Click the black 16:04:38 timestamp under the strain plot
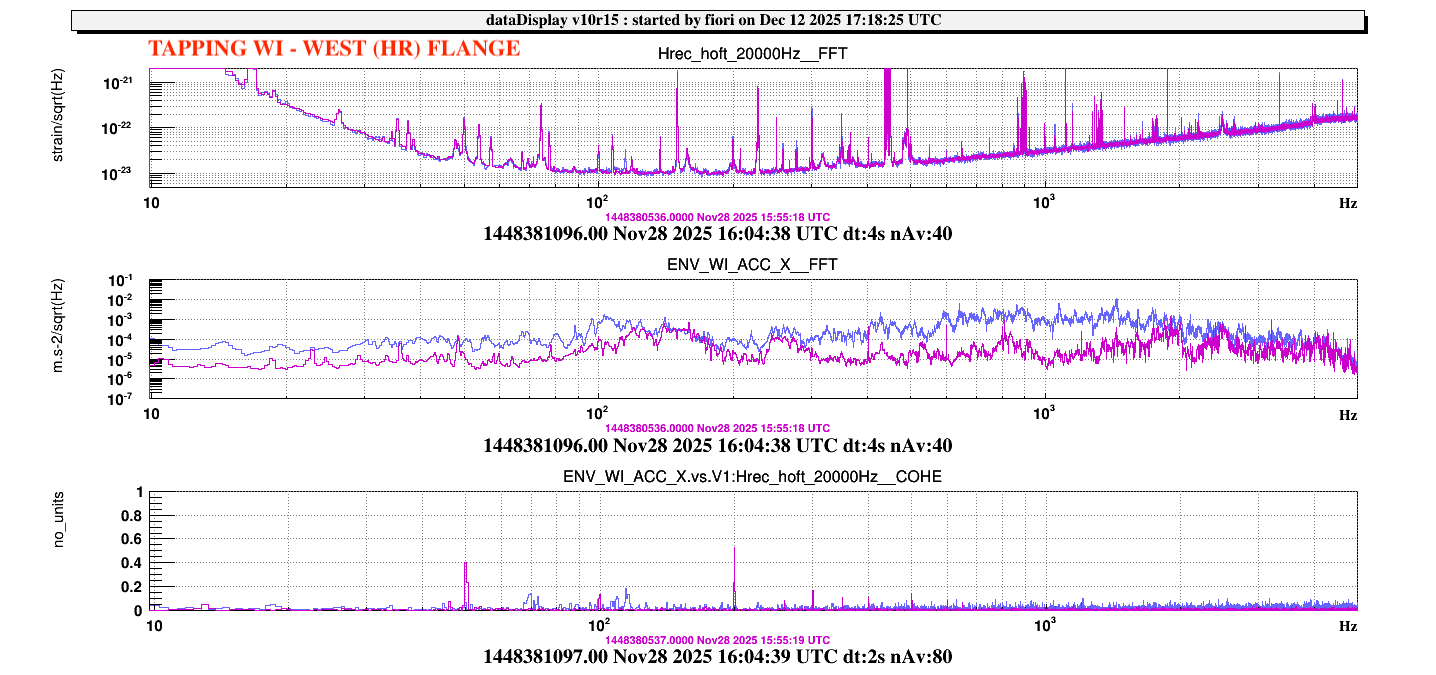 click(x=717, y=235)
